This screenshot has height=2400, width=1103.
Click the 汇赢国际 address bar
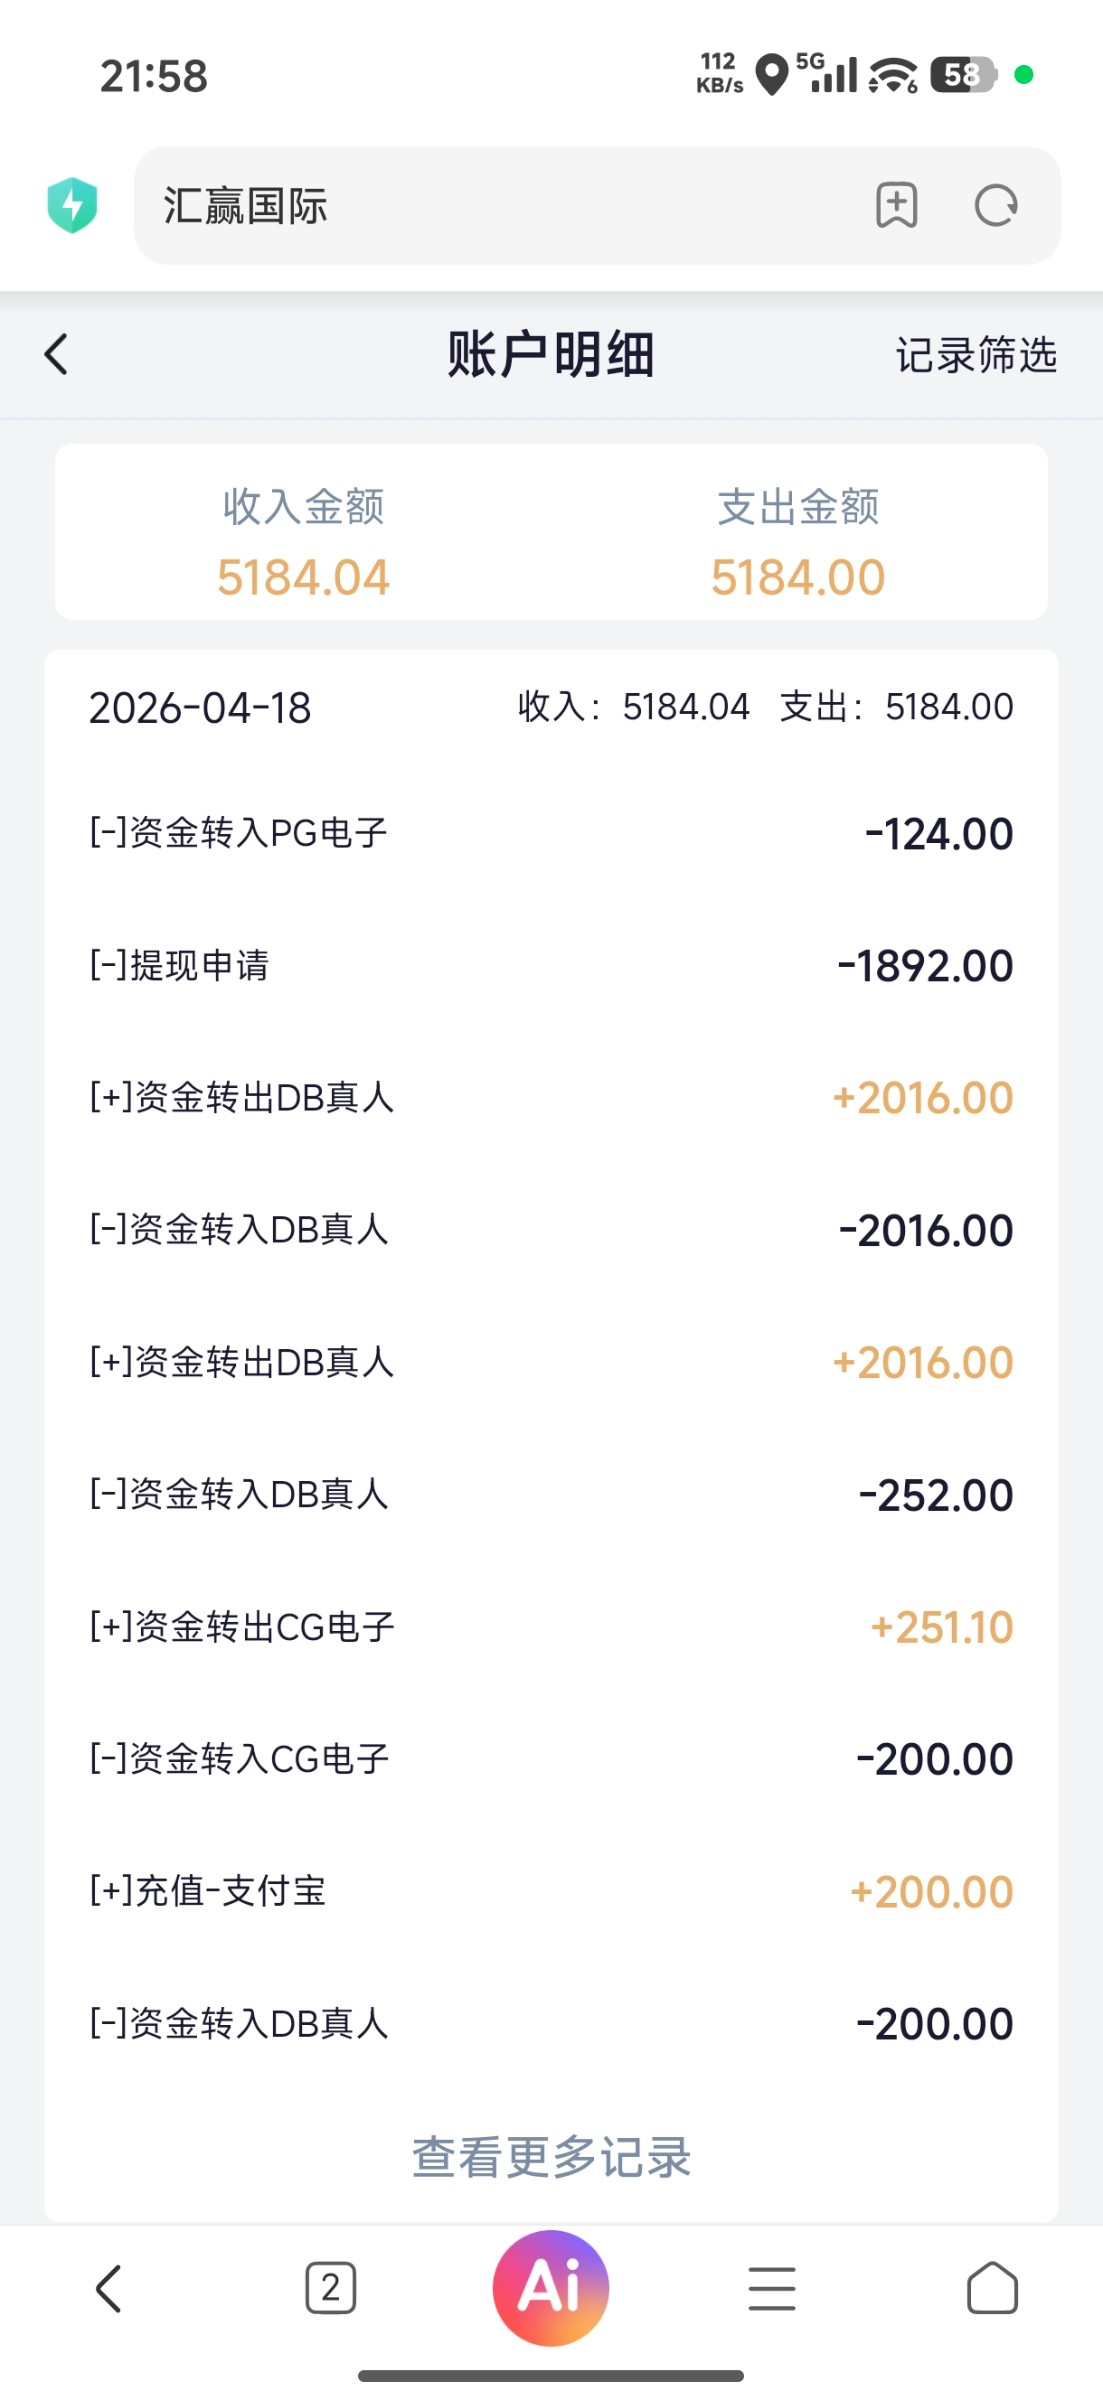pos(500,206)
